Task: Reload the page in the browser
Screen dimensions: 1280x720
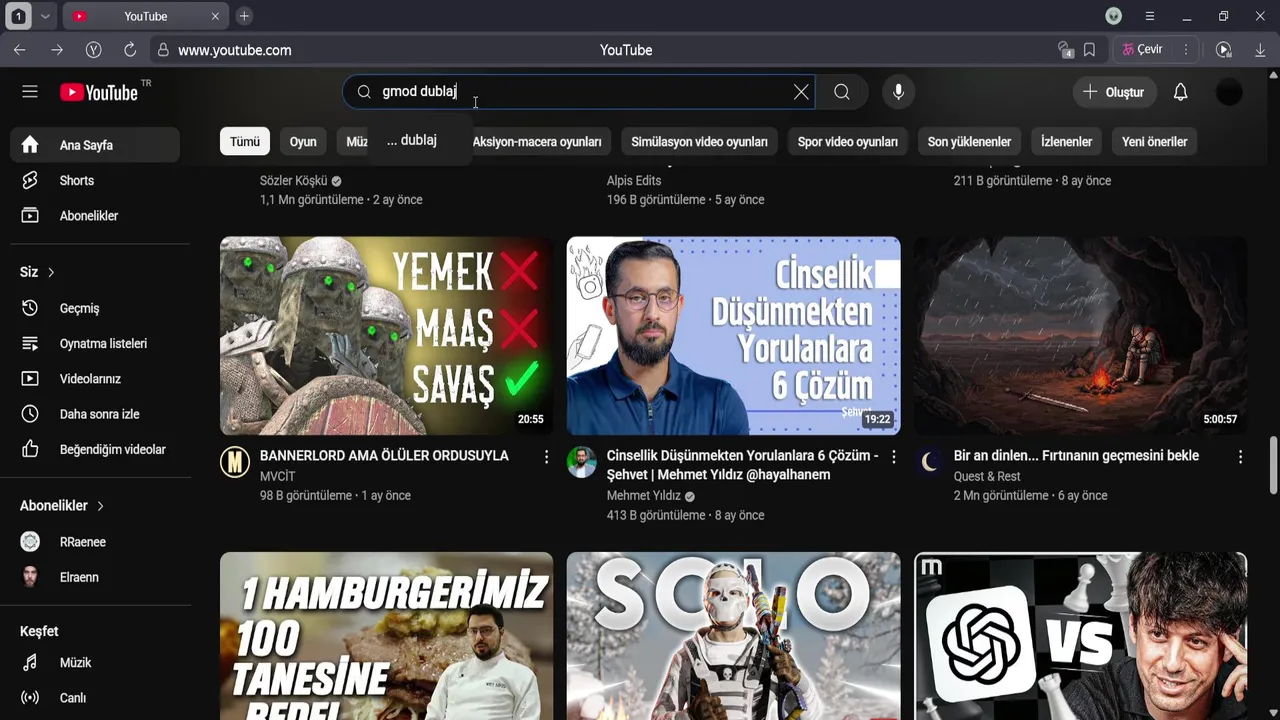Action: tap(130, 50)
